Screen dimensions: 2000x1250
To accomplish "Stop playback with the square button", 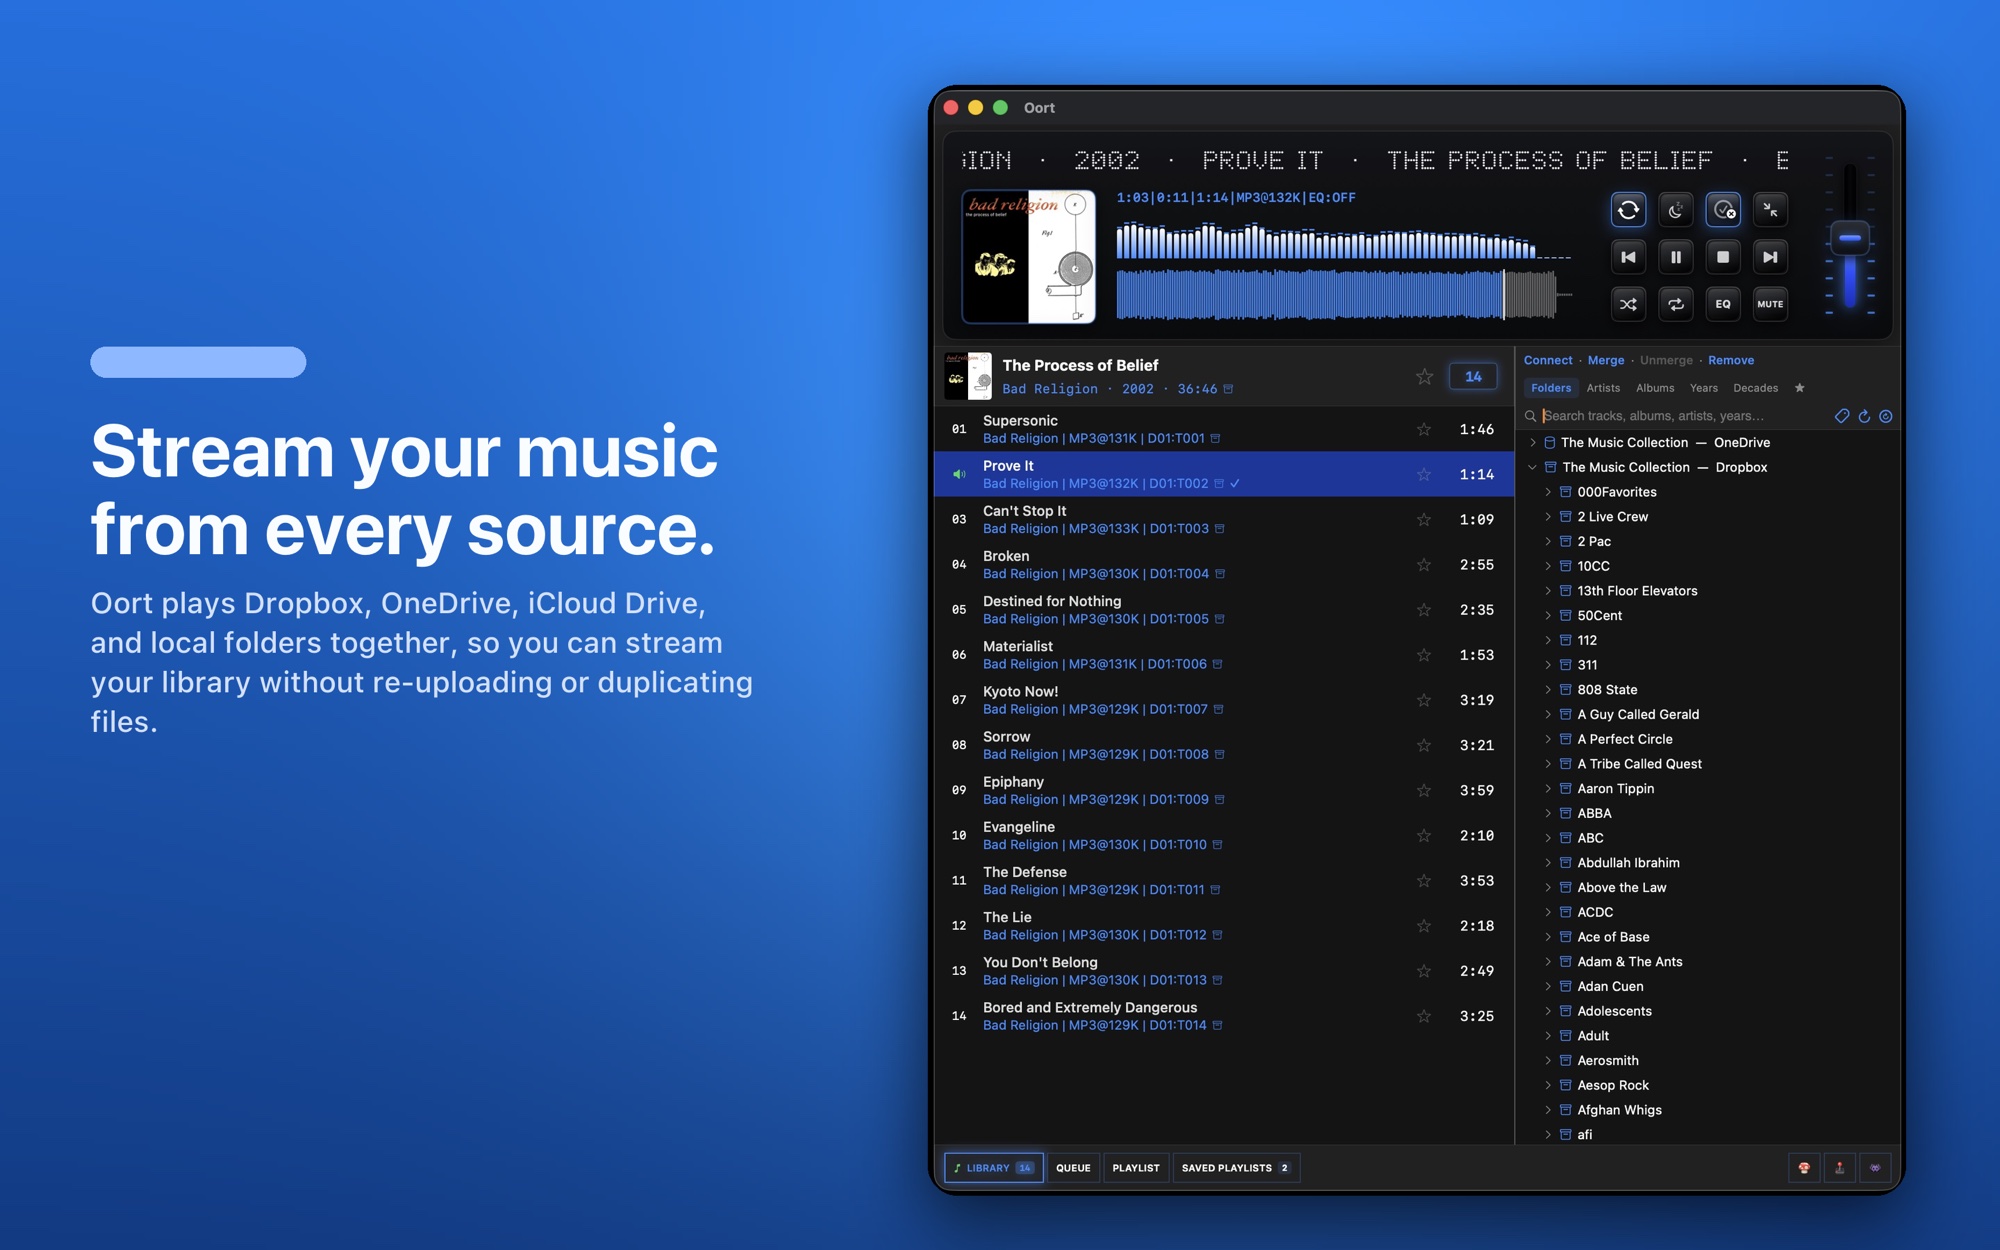I will point(1723,257).
